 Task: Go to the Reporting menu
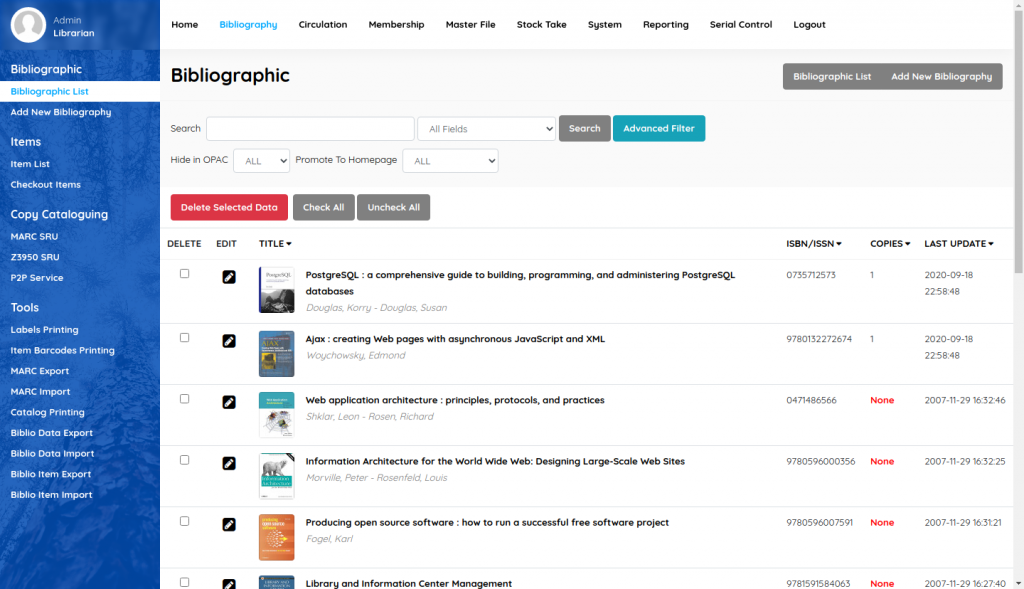tap(665, 25)
